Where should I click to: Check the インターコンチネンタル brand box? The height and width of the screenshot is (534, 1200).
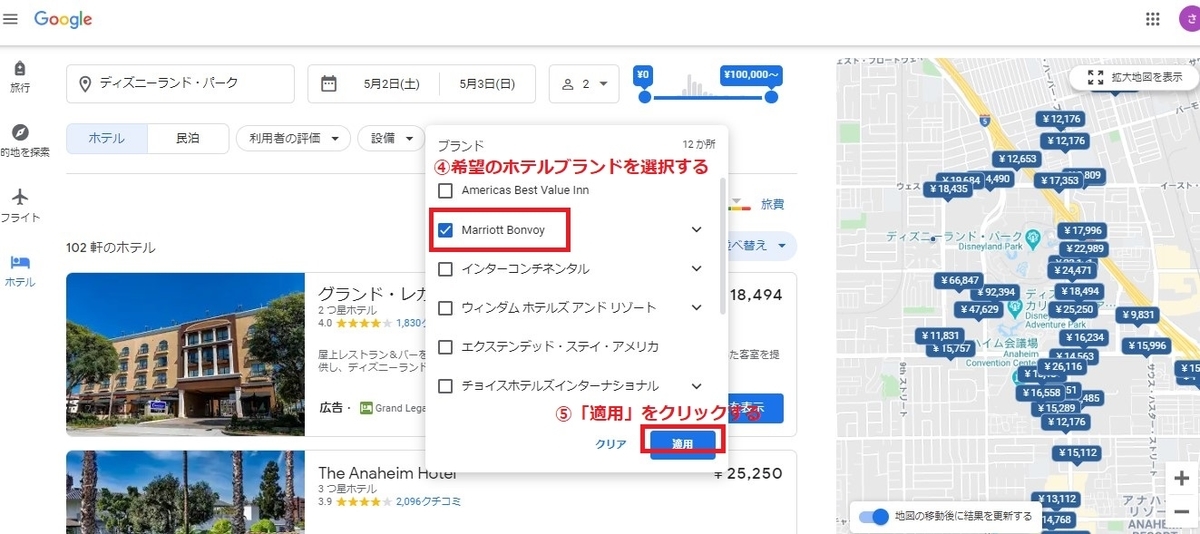click(446, 269)
